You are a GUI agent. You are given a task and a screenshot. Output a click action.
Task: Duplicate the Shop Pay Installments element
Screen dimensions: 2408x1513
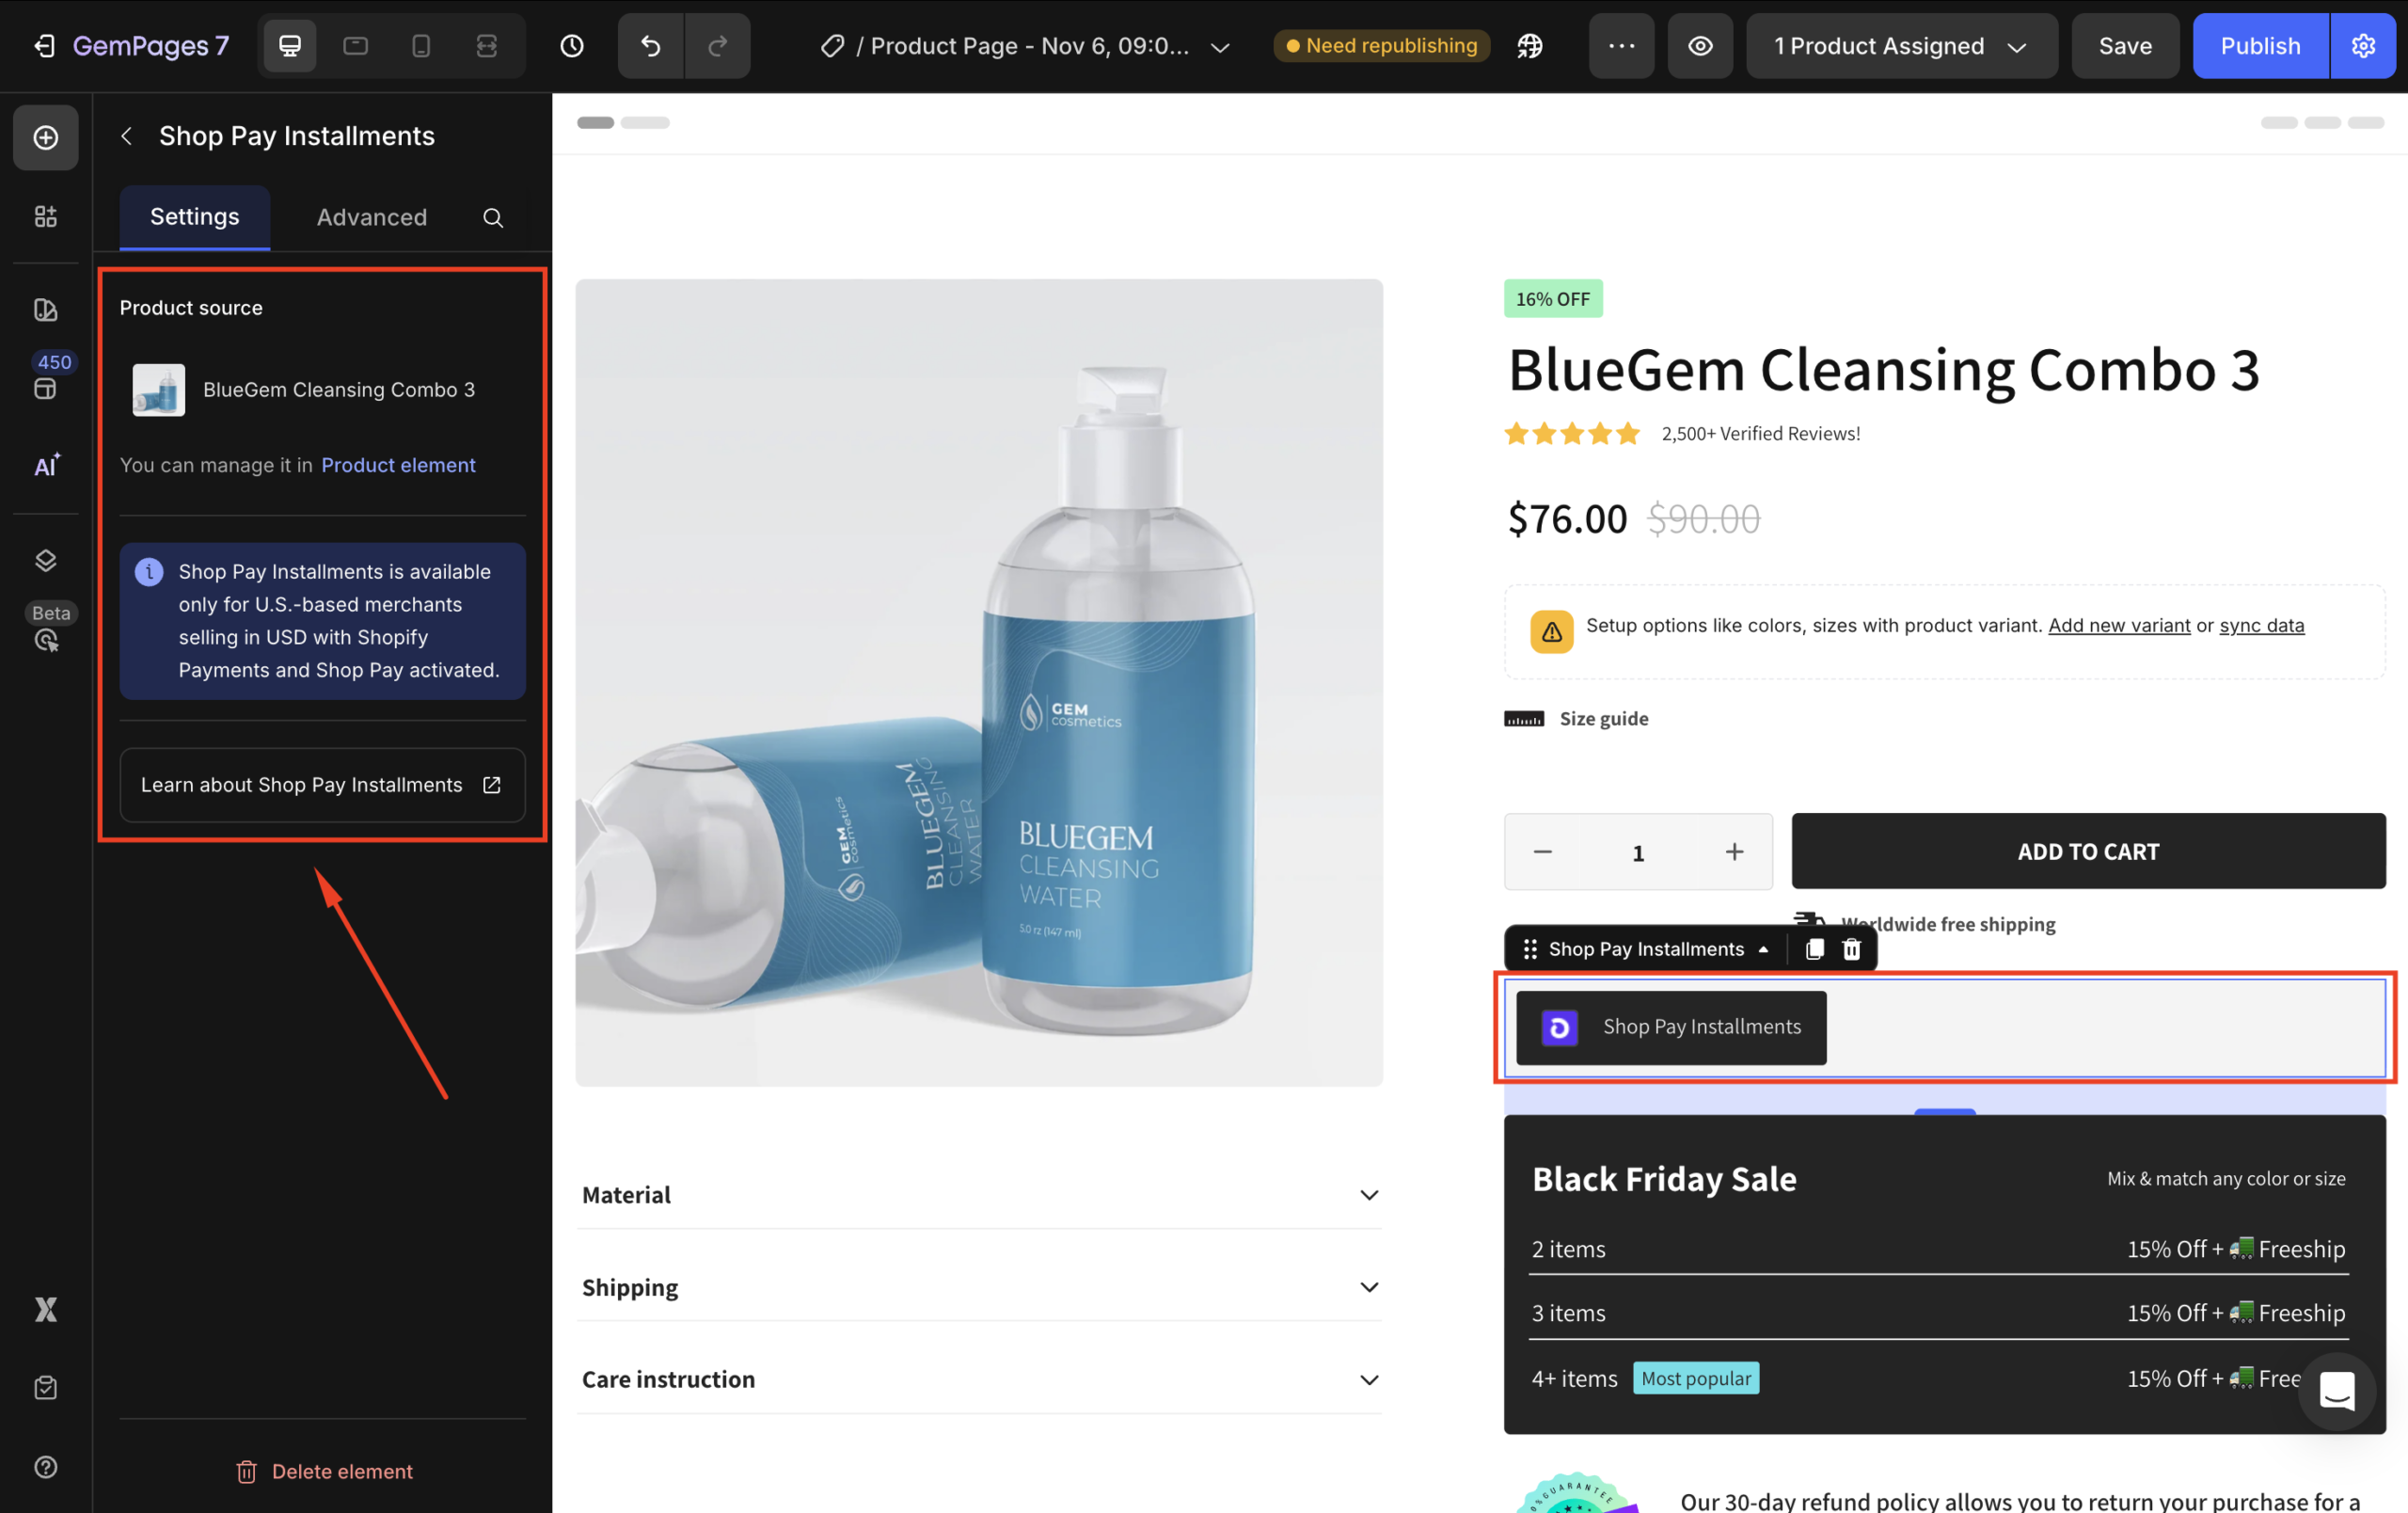tap(1814, 949)
